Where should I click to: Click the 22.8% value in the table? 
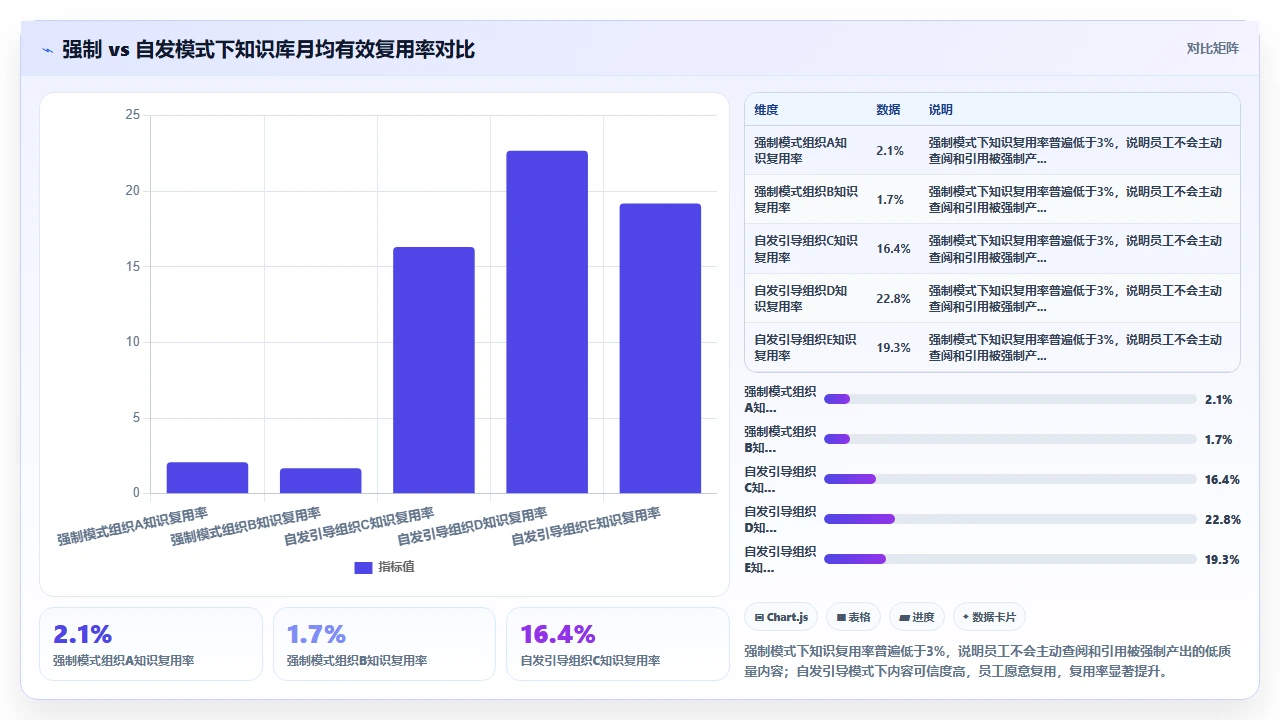click(x=893, y=298)
